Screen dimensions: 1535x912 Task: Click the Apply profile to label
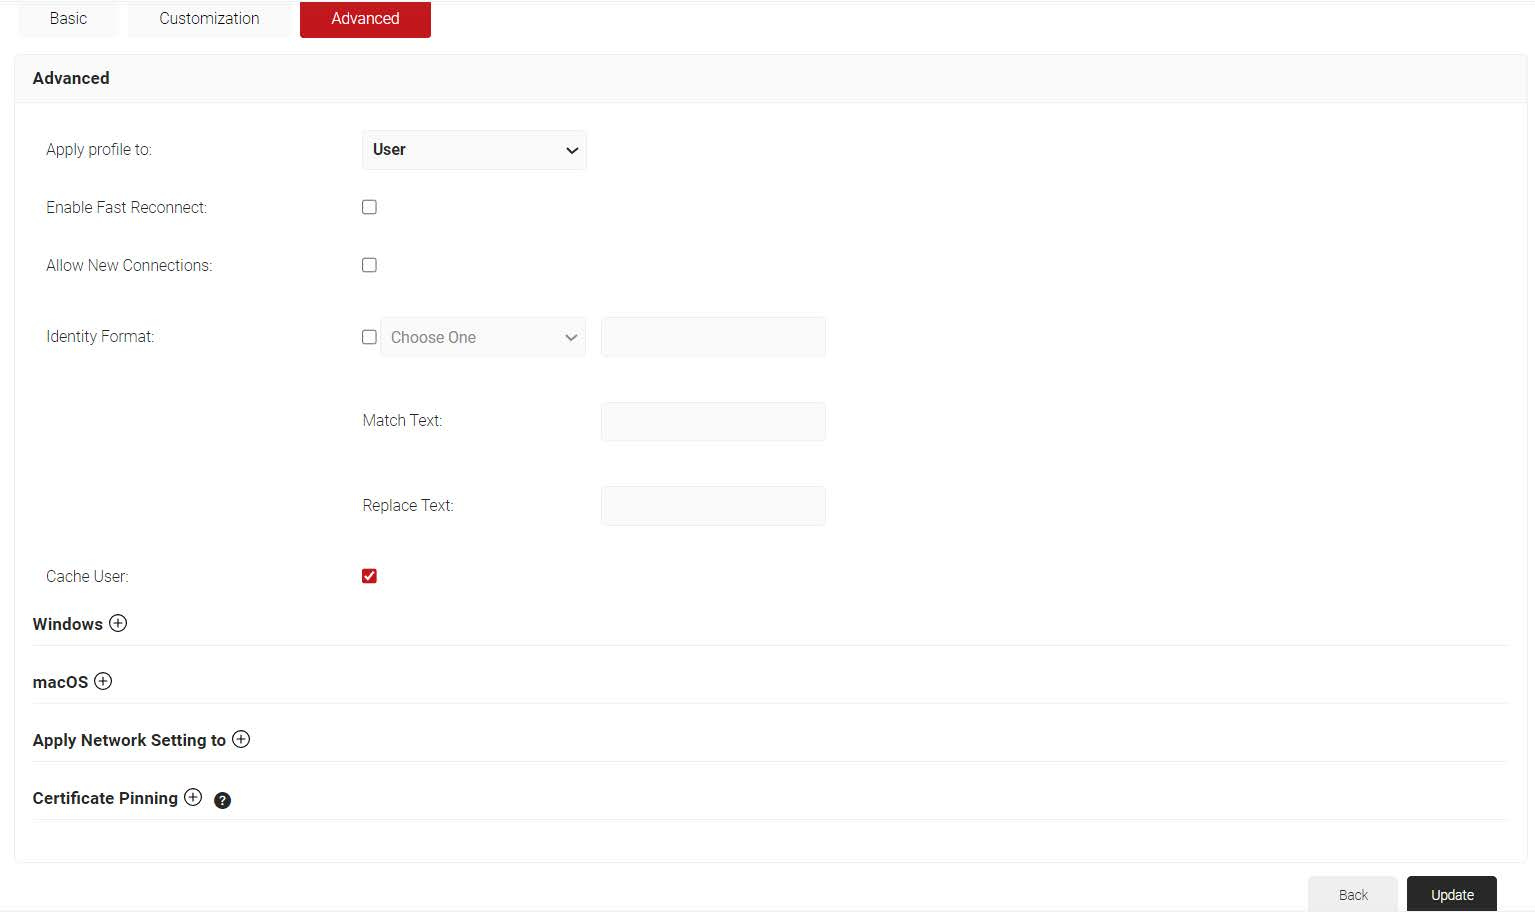click(99, 149)
